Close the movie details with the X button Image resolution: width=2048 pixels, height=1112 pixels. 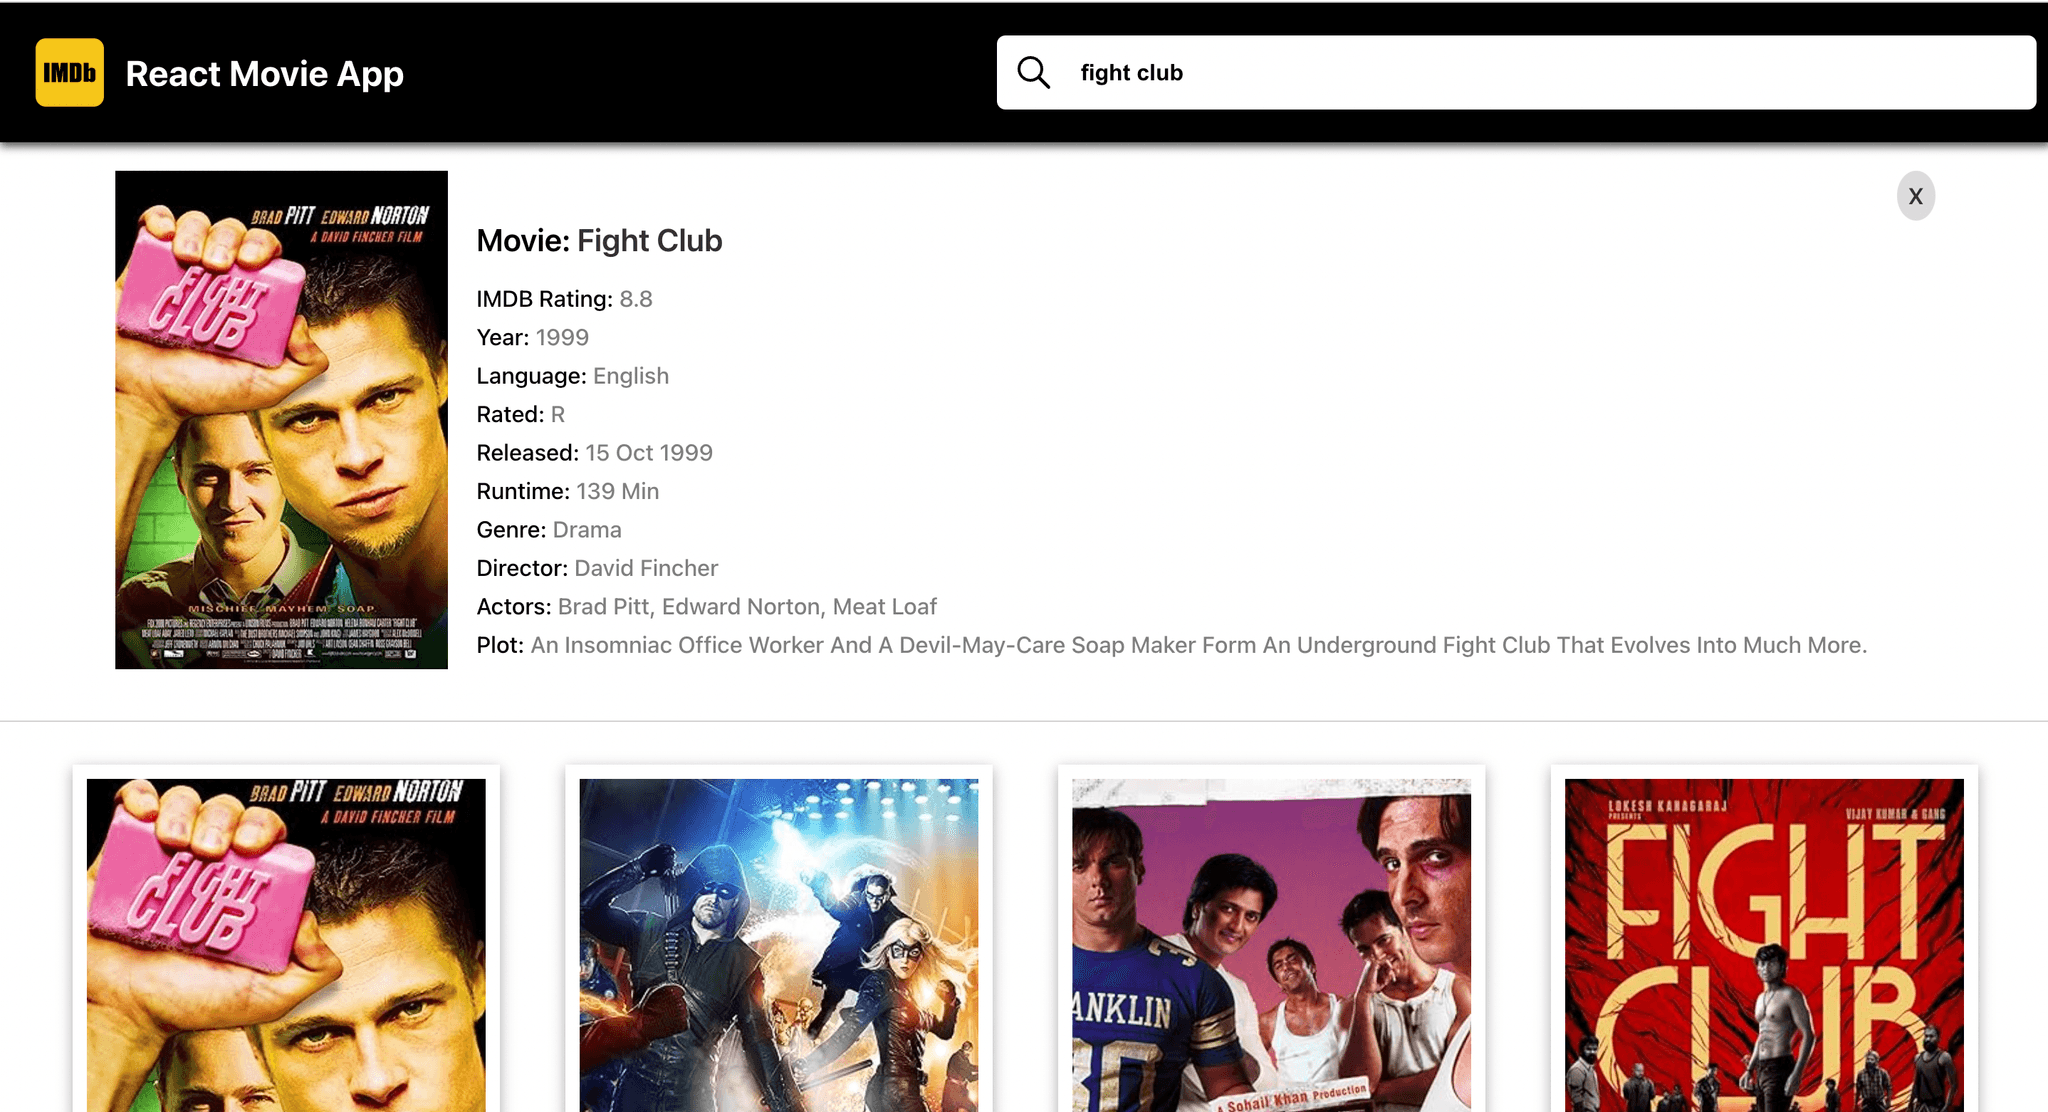1915,196
